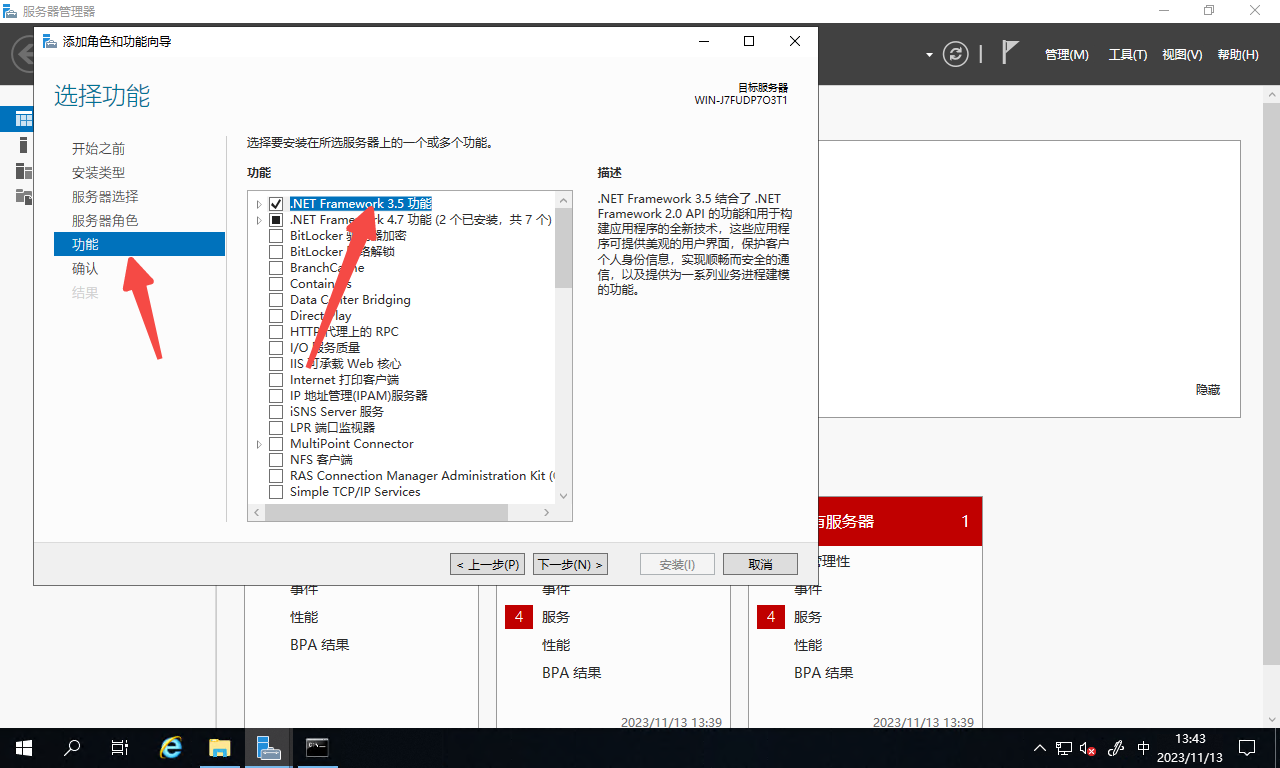Enable IIS 可承载 Web 核心 checkbox
Viewport: 1280px width, 768px height.
[x=276, y=364]
